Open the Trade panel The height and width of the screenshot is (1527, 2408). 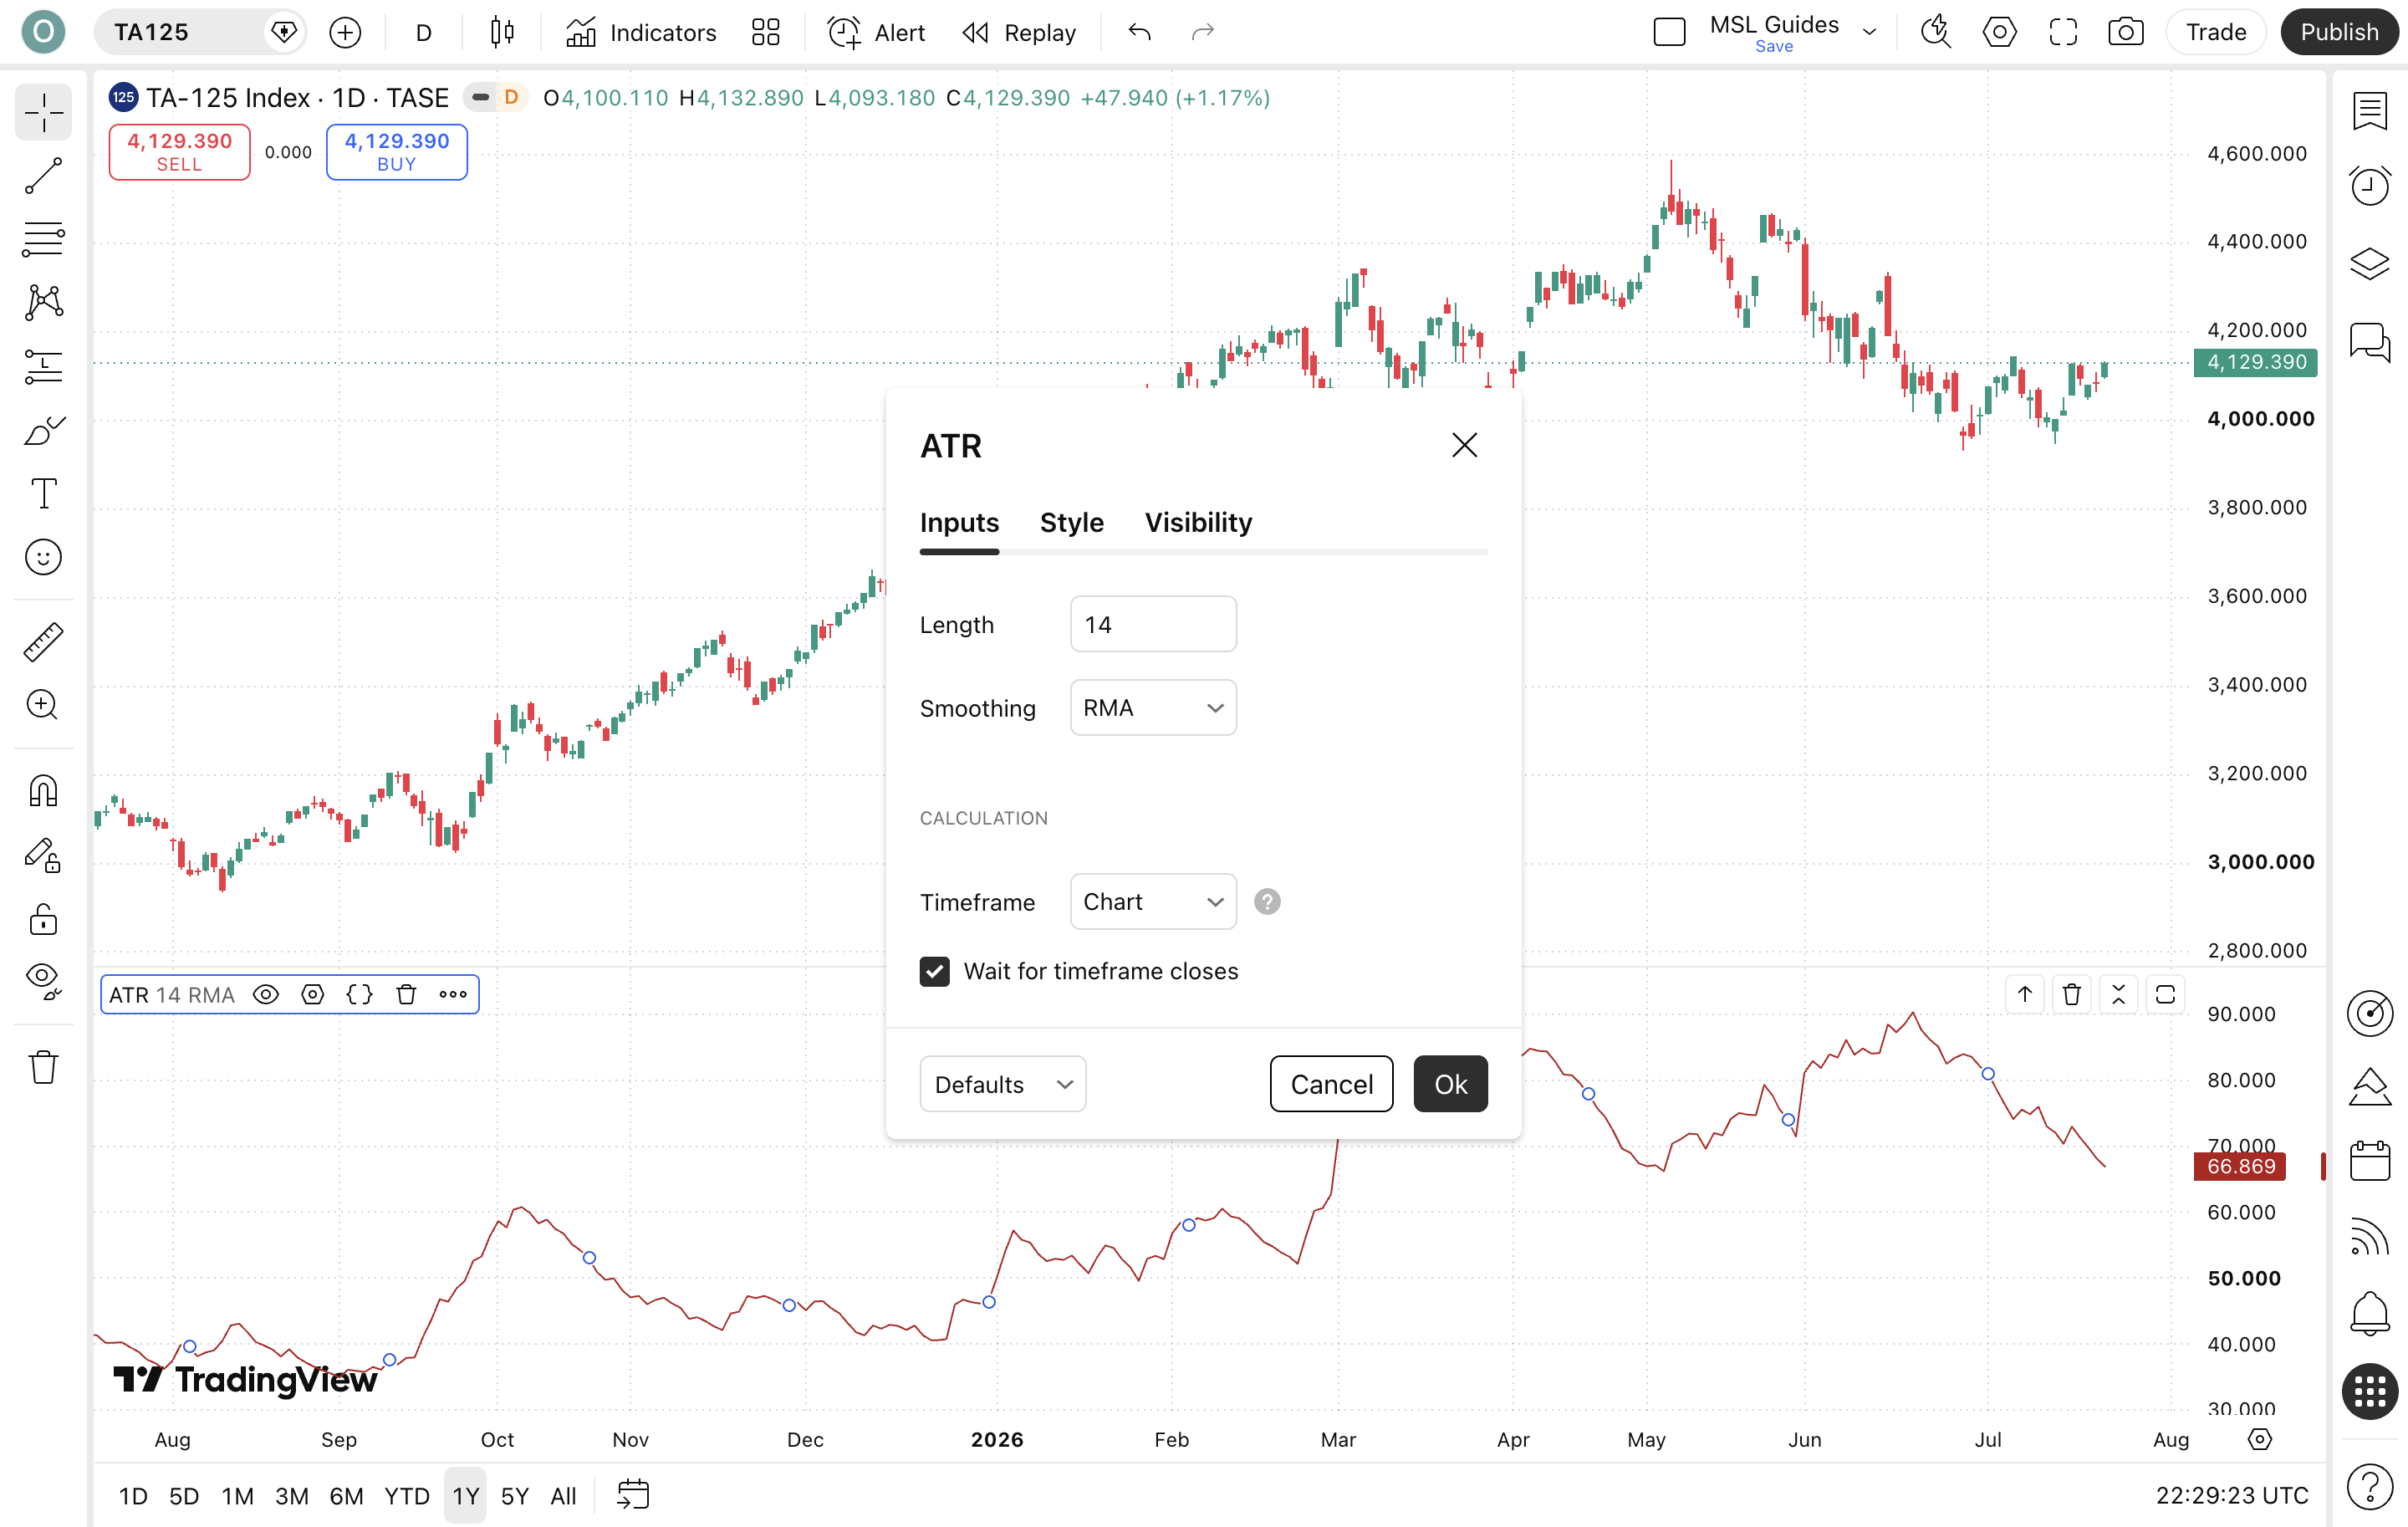point(2216,32)
